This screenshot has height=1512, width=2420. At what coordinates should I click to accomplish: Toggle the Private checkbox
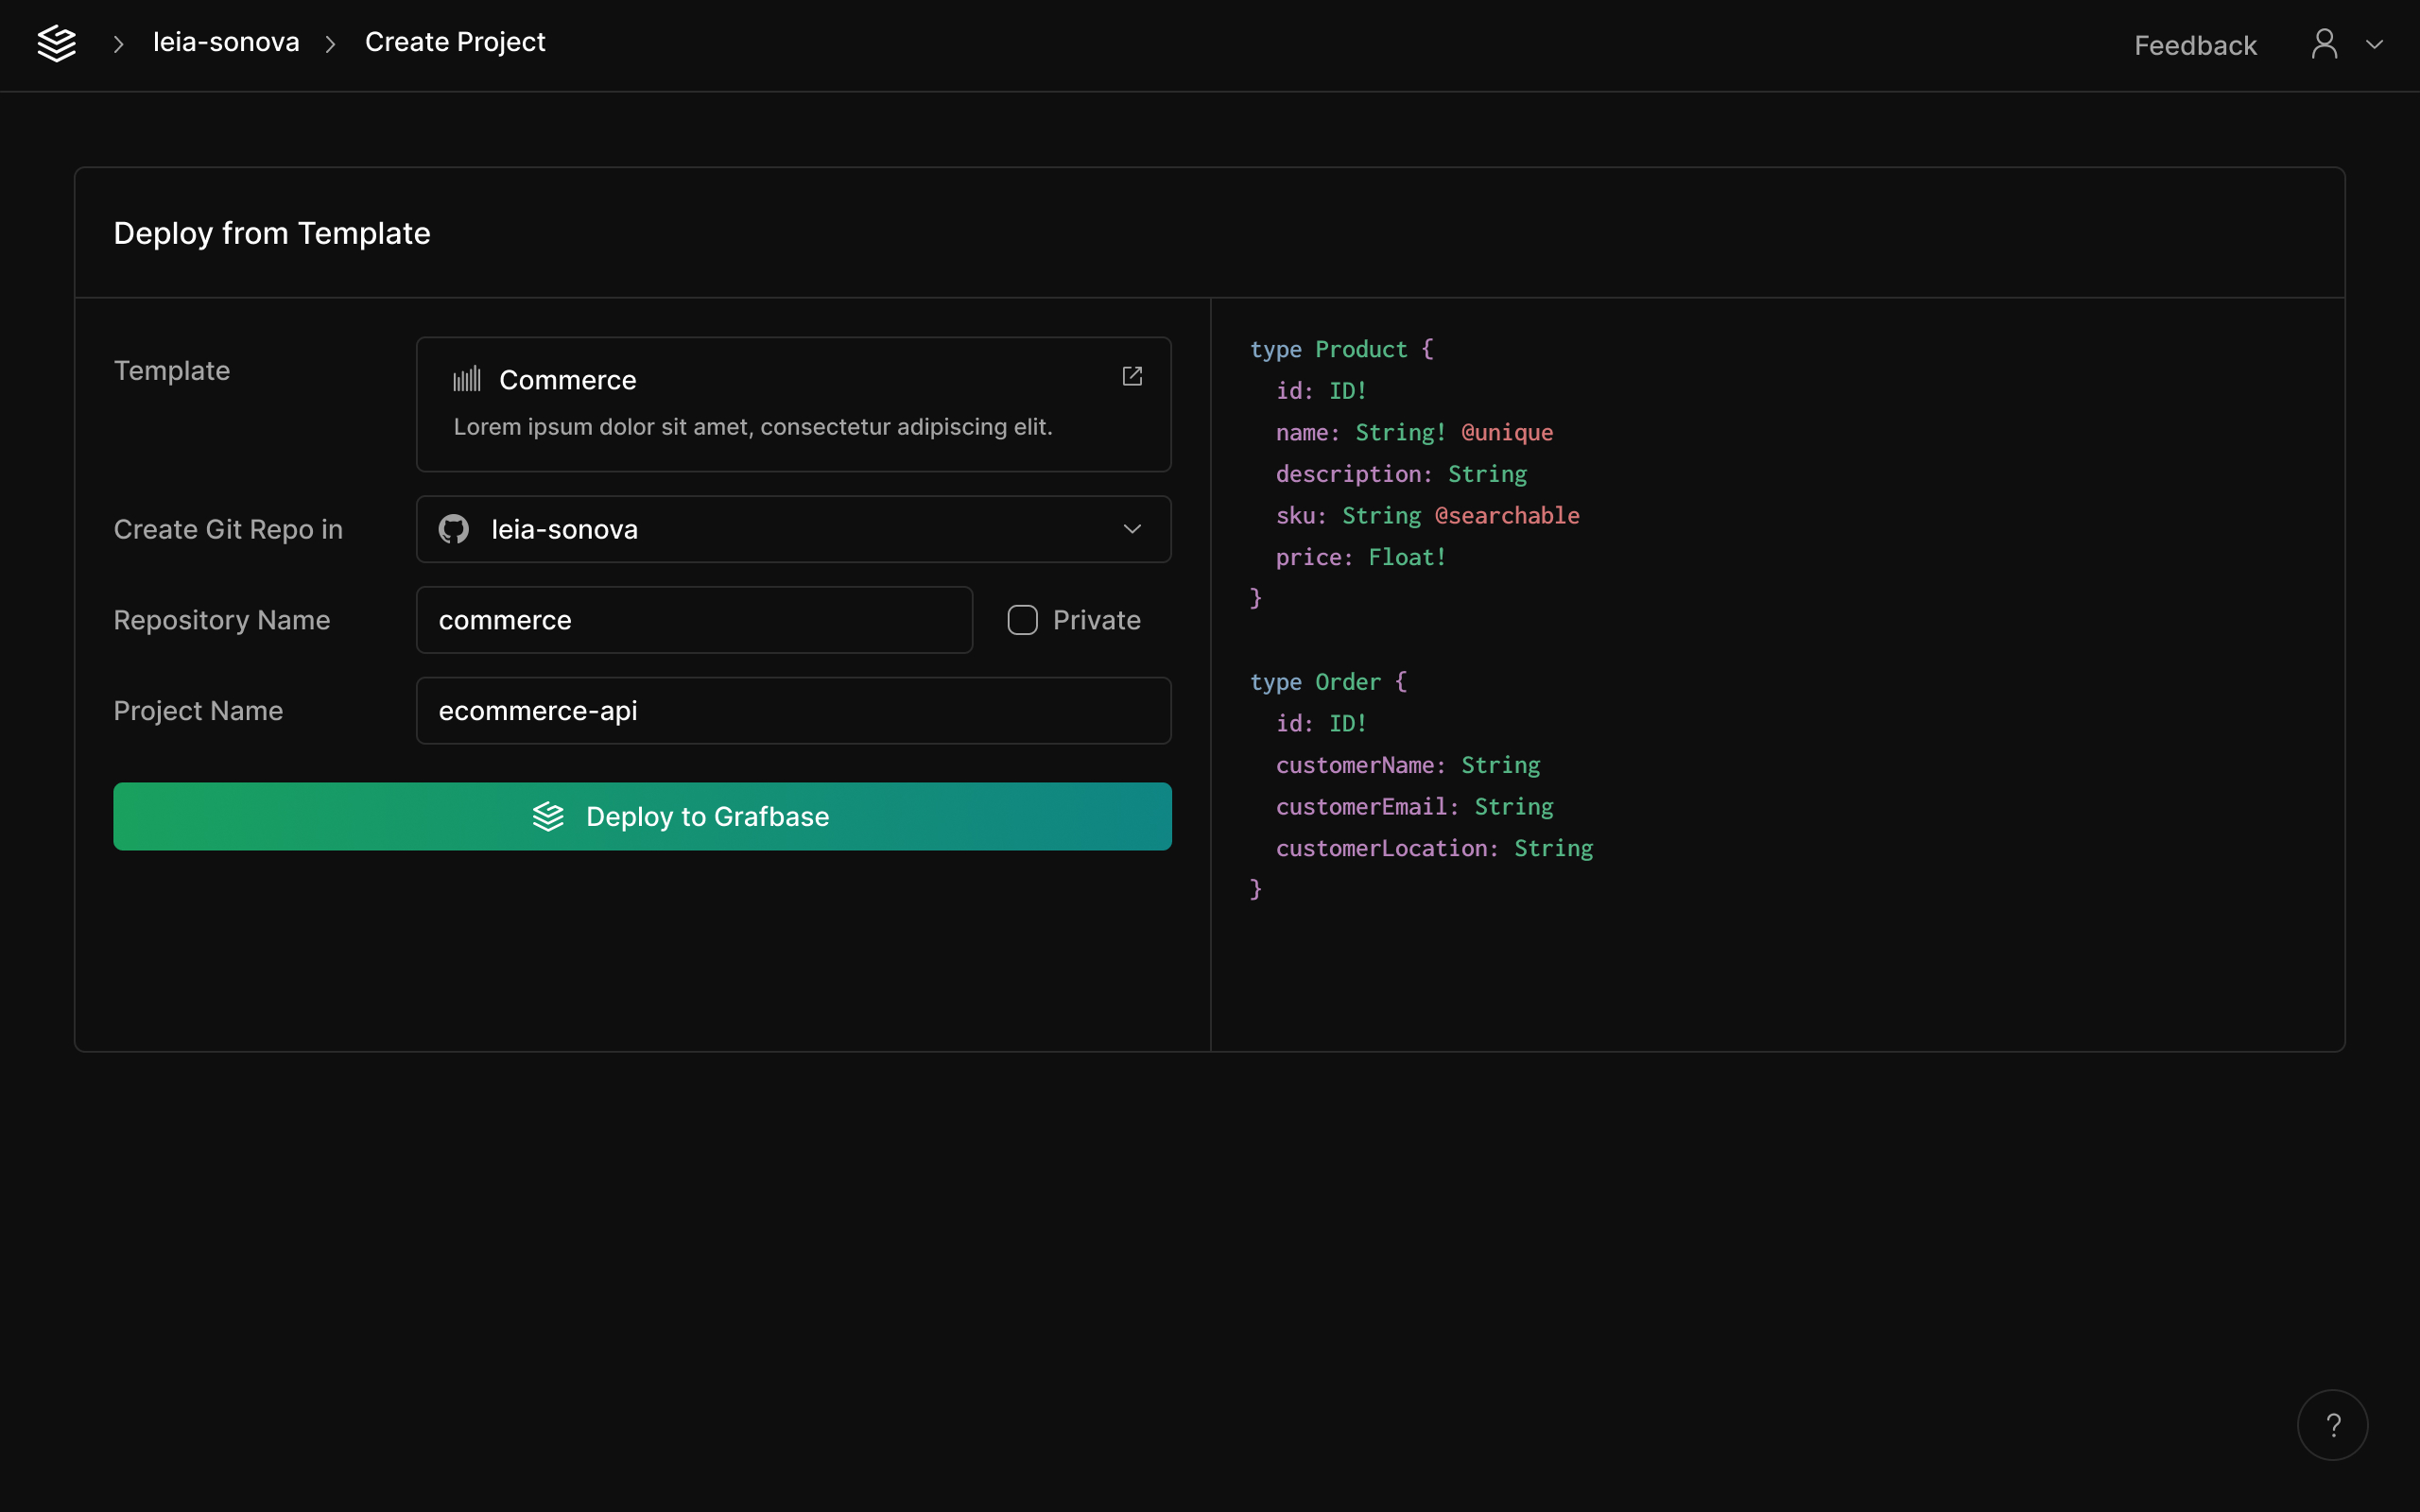pyautogui.click(x=1022, y=620)
